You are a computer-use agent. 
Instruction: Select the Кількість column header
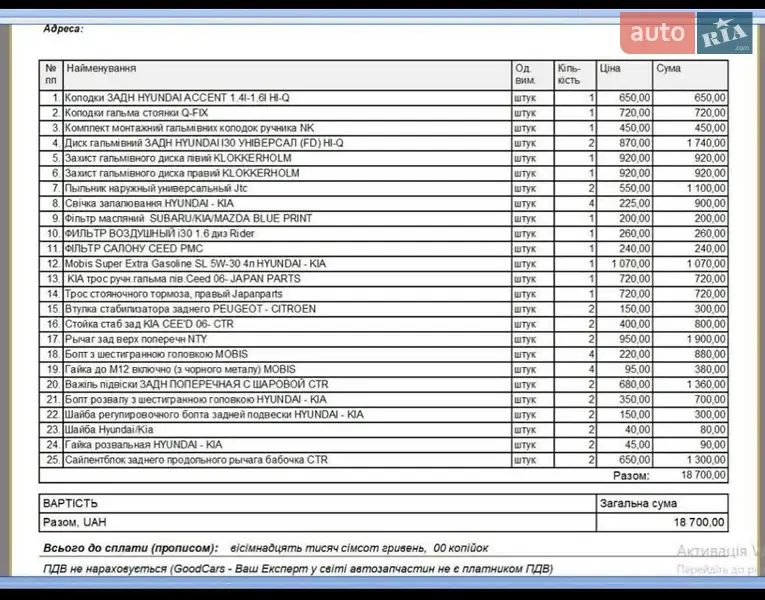(x=569, y=74)
